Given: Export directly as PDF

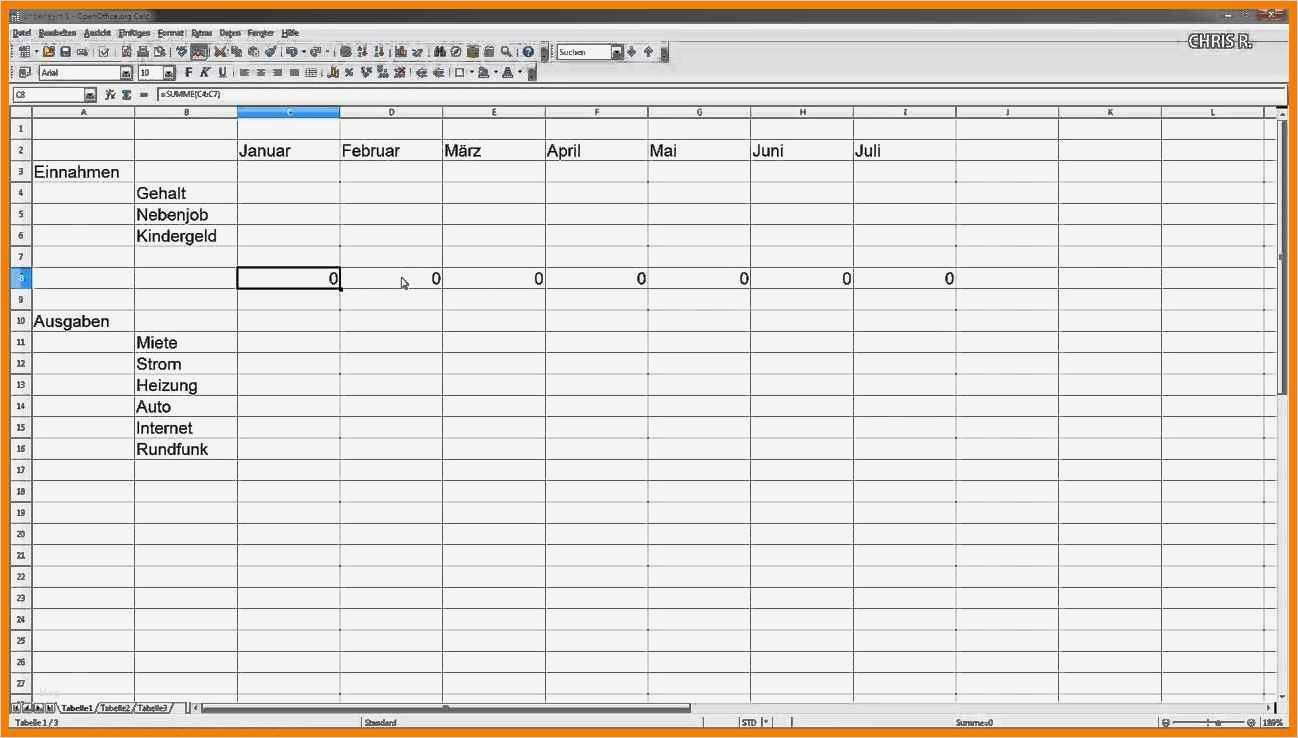Looking at the screenshot, I should pyautogui.click(x=127, y=52).
